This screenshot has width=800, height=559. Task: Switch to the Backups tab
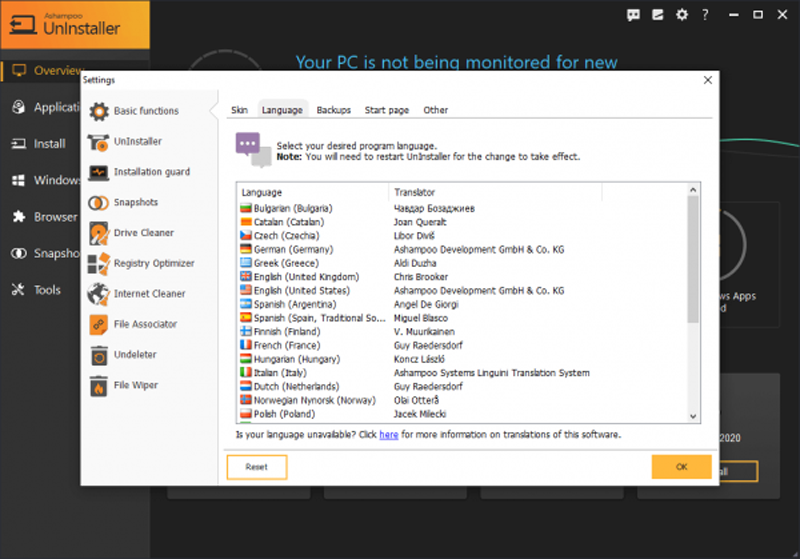(x=334, y=110)
